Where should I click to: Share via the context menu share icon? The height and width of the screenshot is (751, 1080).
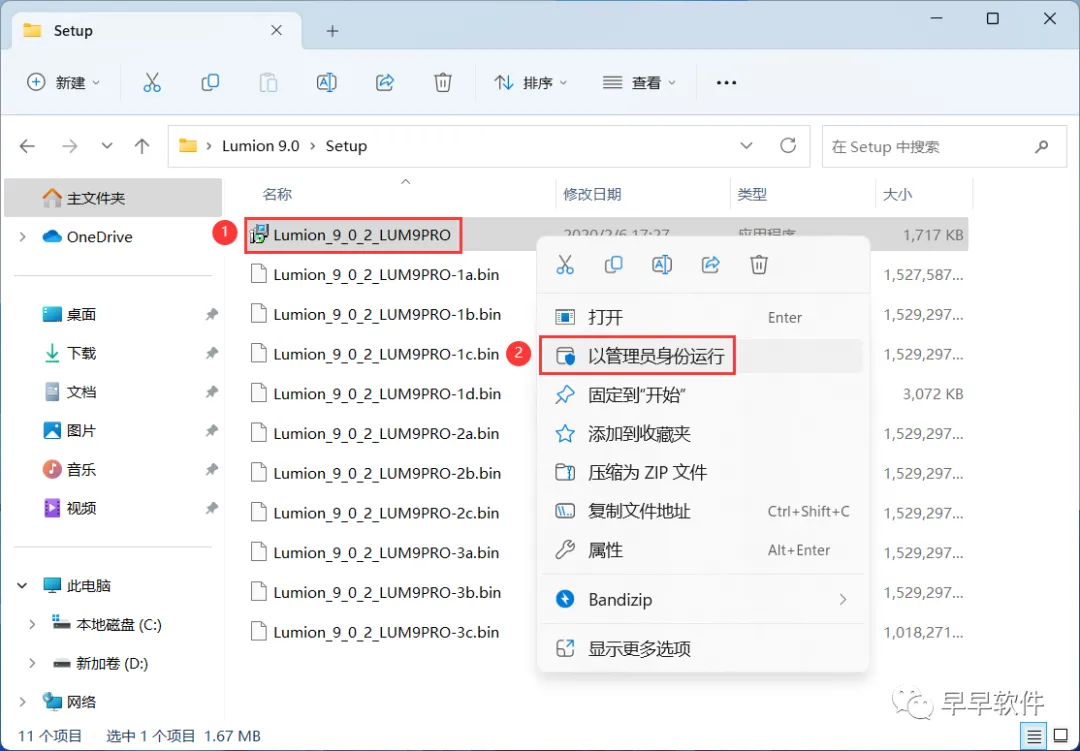pyautogui.click(x=710, y=265)
